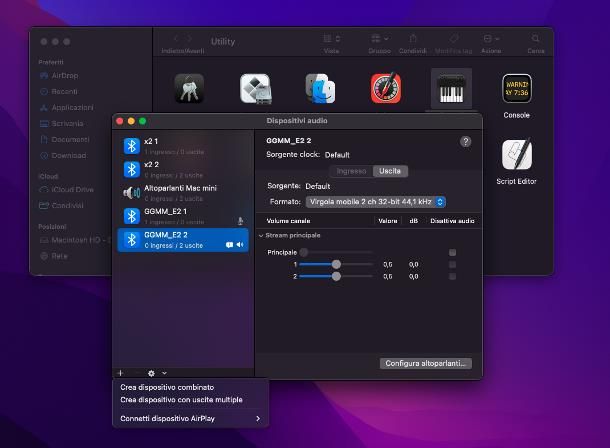Open the Console app icon
The image size is (610, 448).
tap(517, 89)
